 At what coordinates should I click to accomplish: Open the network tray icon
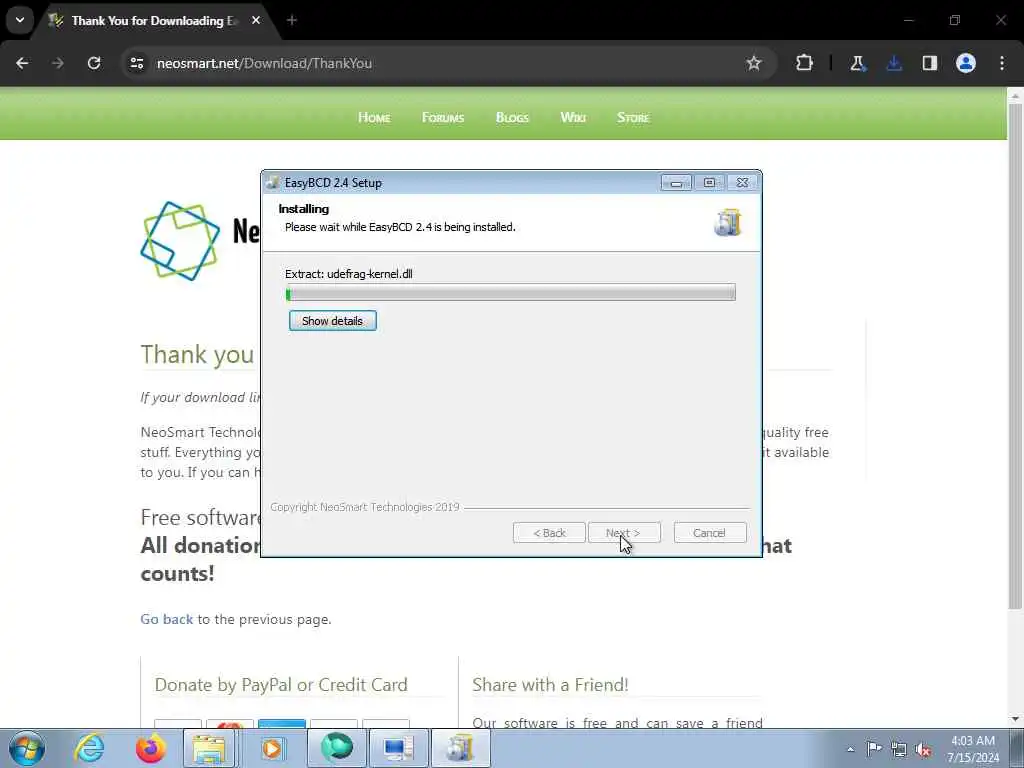click(x=899, y=749)
